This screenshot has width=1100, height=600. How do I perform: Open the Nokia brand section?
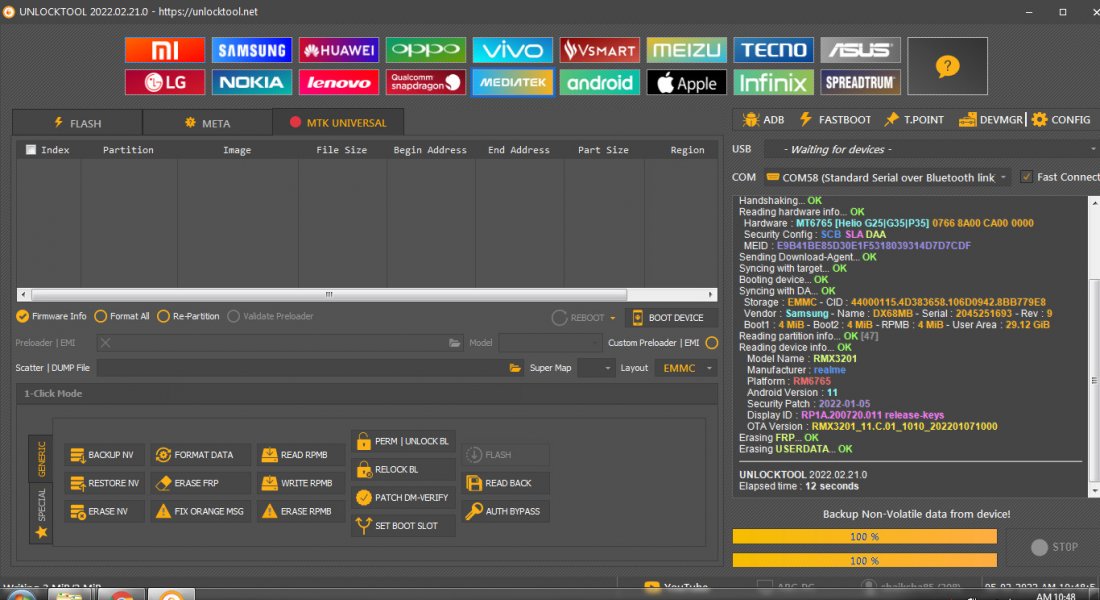coord(252,82)
